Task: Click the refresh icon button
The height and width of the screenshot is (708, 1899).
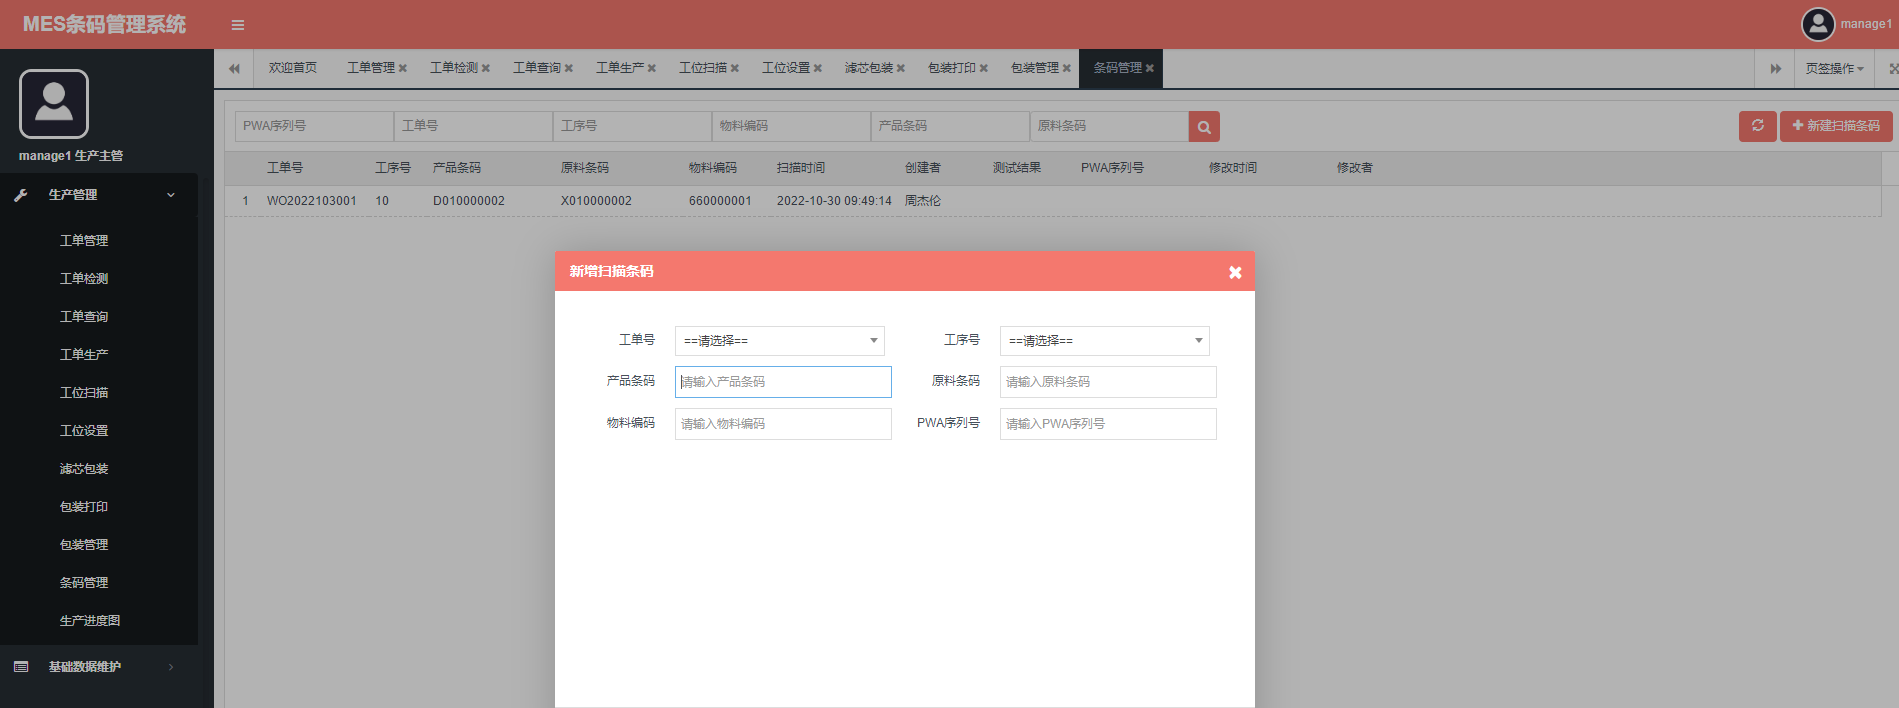Action: coord(1757,126)
